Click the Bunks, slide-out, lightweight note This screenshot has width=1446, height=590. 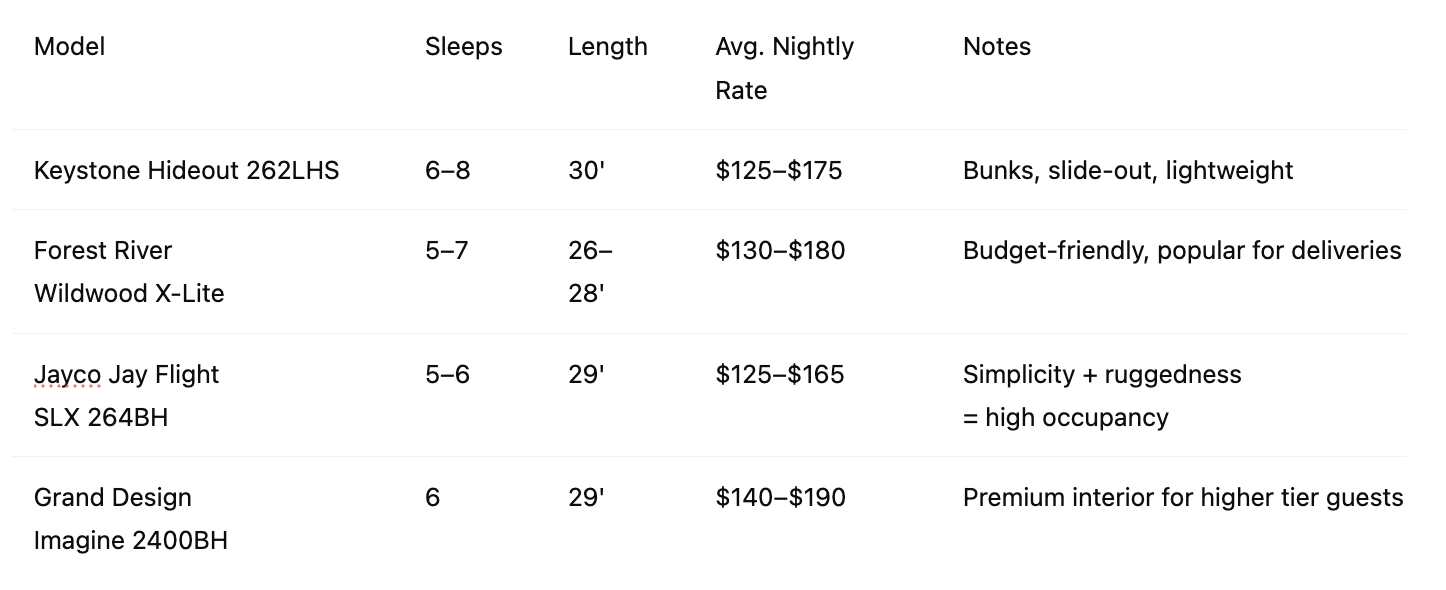click(x=1128, y=171)
